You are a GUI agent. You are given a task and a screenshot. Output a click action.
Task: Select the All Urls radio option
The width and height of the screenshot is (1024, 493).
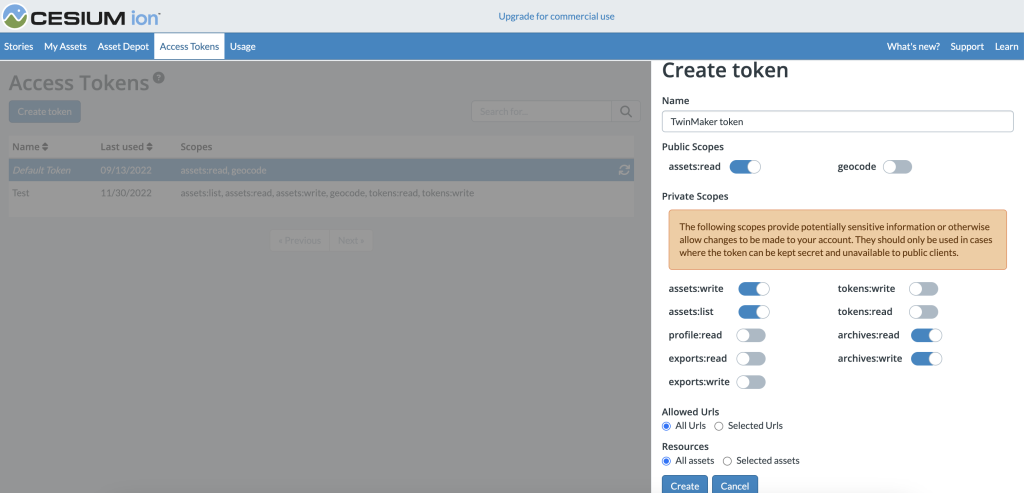point(666,426)
